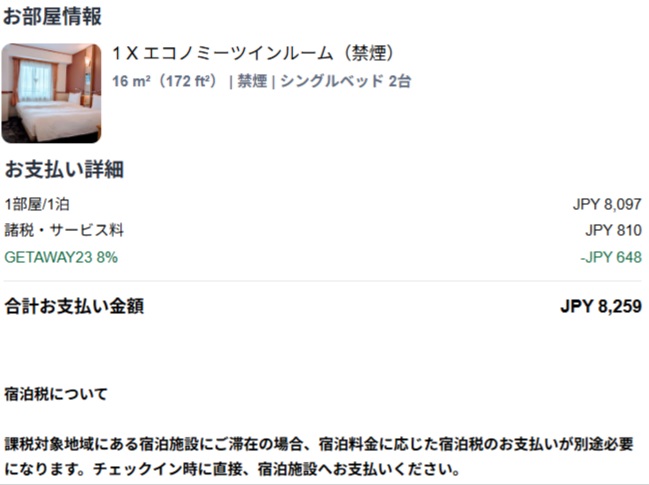Viewport: 649px width, 485px height.
Task: Select the JPY 8,259 total amount
Action: (601, 307)
